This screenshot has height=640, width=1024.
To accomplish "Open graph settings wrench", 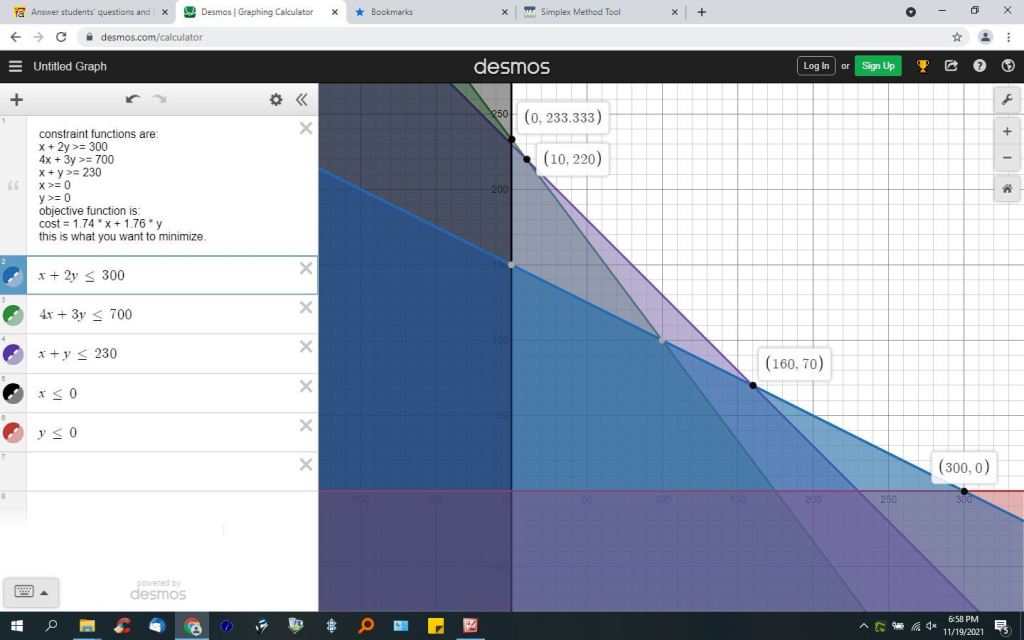I will [x=1006, y=99].
